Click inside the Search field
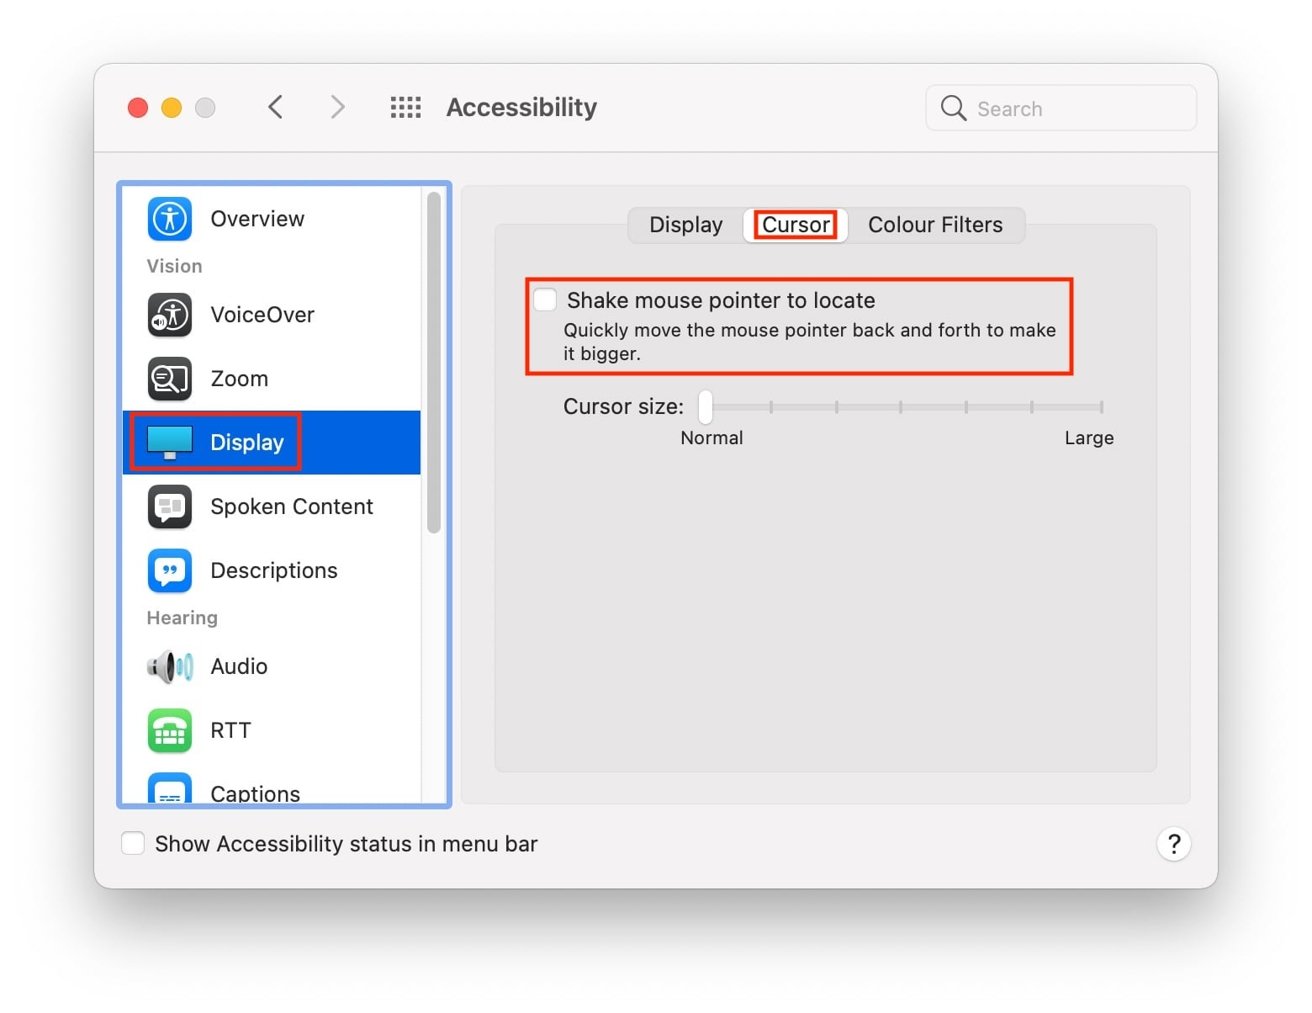This screenshot has width=1312, height=1013. click(1060, 108)
